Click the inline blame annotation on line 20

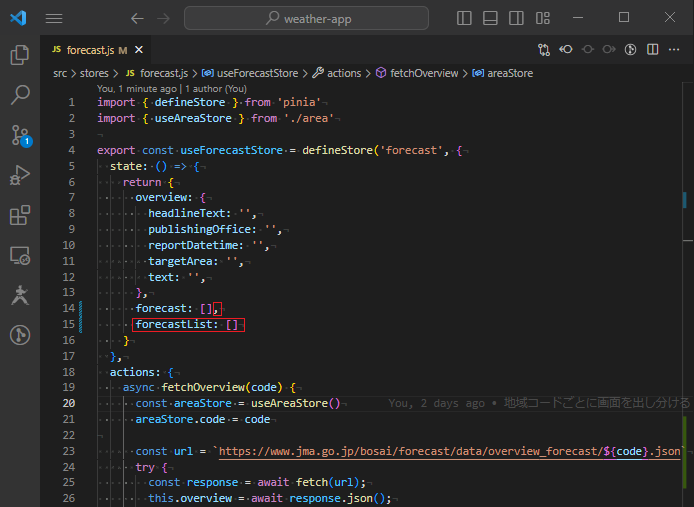click(x=539, y=403)
